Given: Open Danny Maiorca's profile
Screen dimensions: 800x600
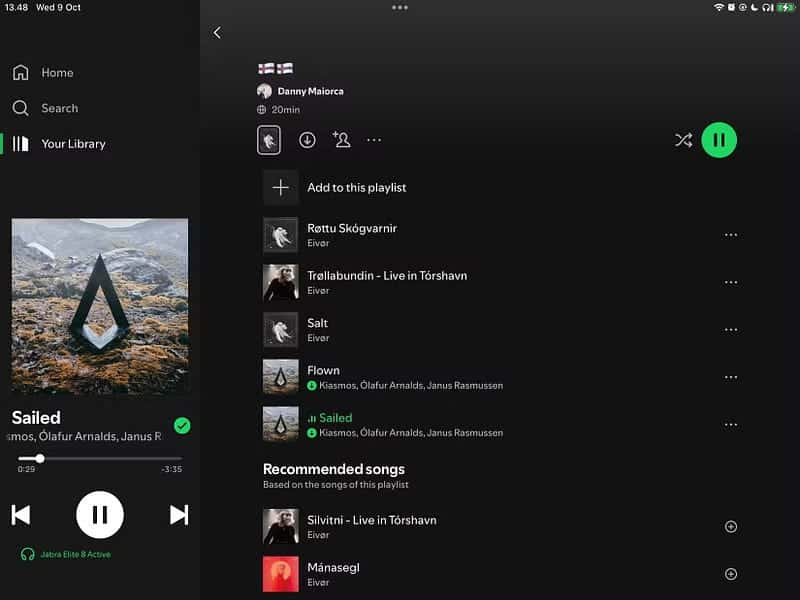Looking at the screenshot, I should tap(301, 90).
